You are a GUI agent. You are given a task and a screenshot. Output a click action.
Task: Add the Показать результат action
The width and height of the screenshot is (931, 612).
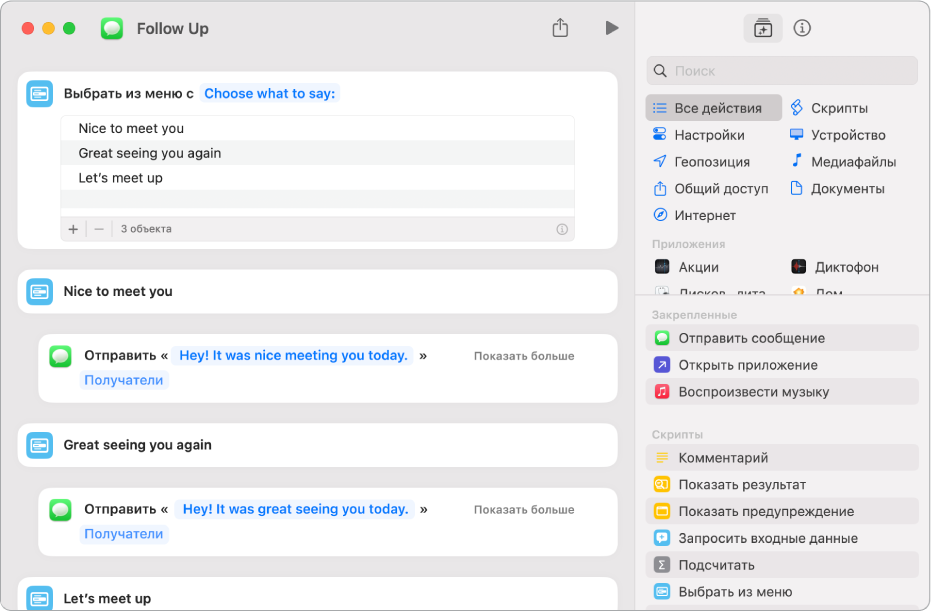[x=781, y=484]
